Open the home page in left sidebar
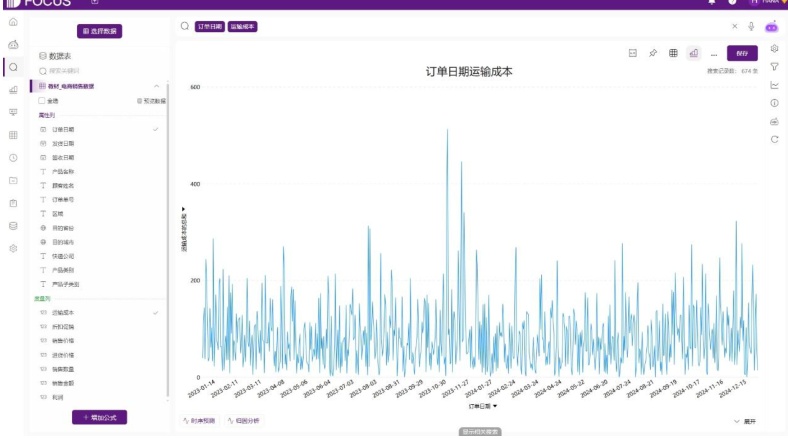Screen dimensions: 788x439 pos(14,22)
